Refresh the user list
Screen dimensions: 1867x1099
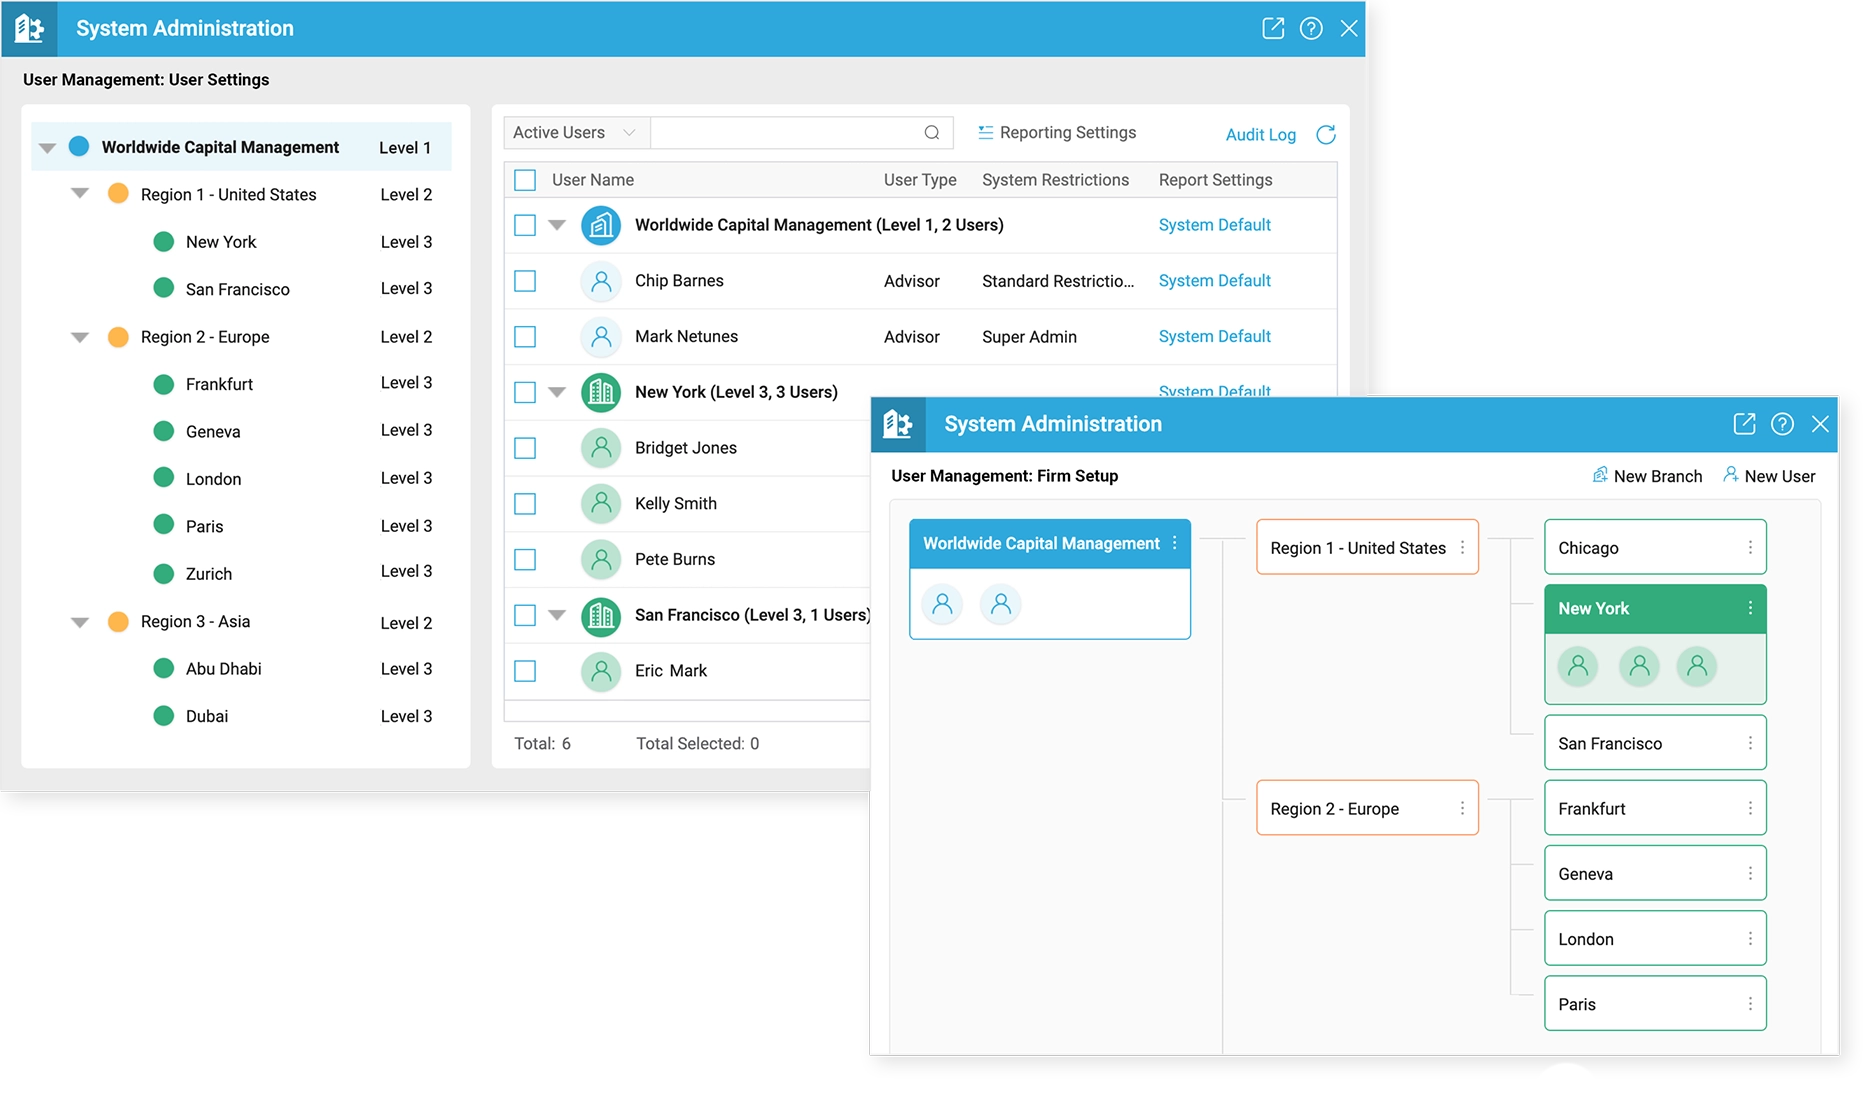(1326, 134)
